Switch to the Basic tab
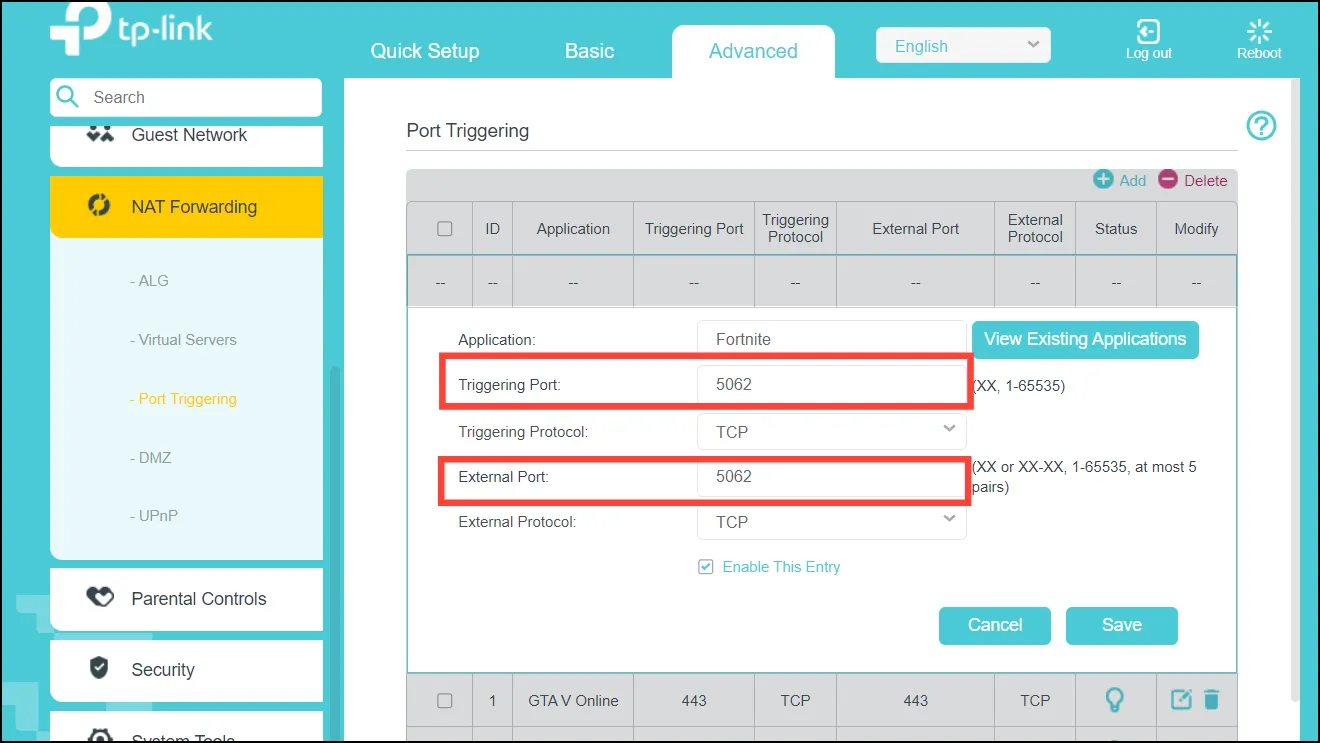Image resolution: width=1320 pixels, height=743 pixels. click(x=589, y=51)
